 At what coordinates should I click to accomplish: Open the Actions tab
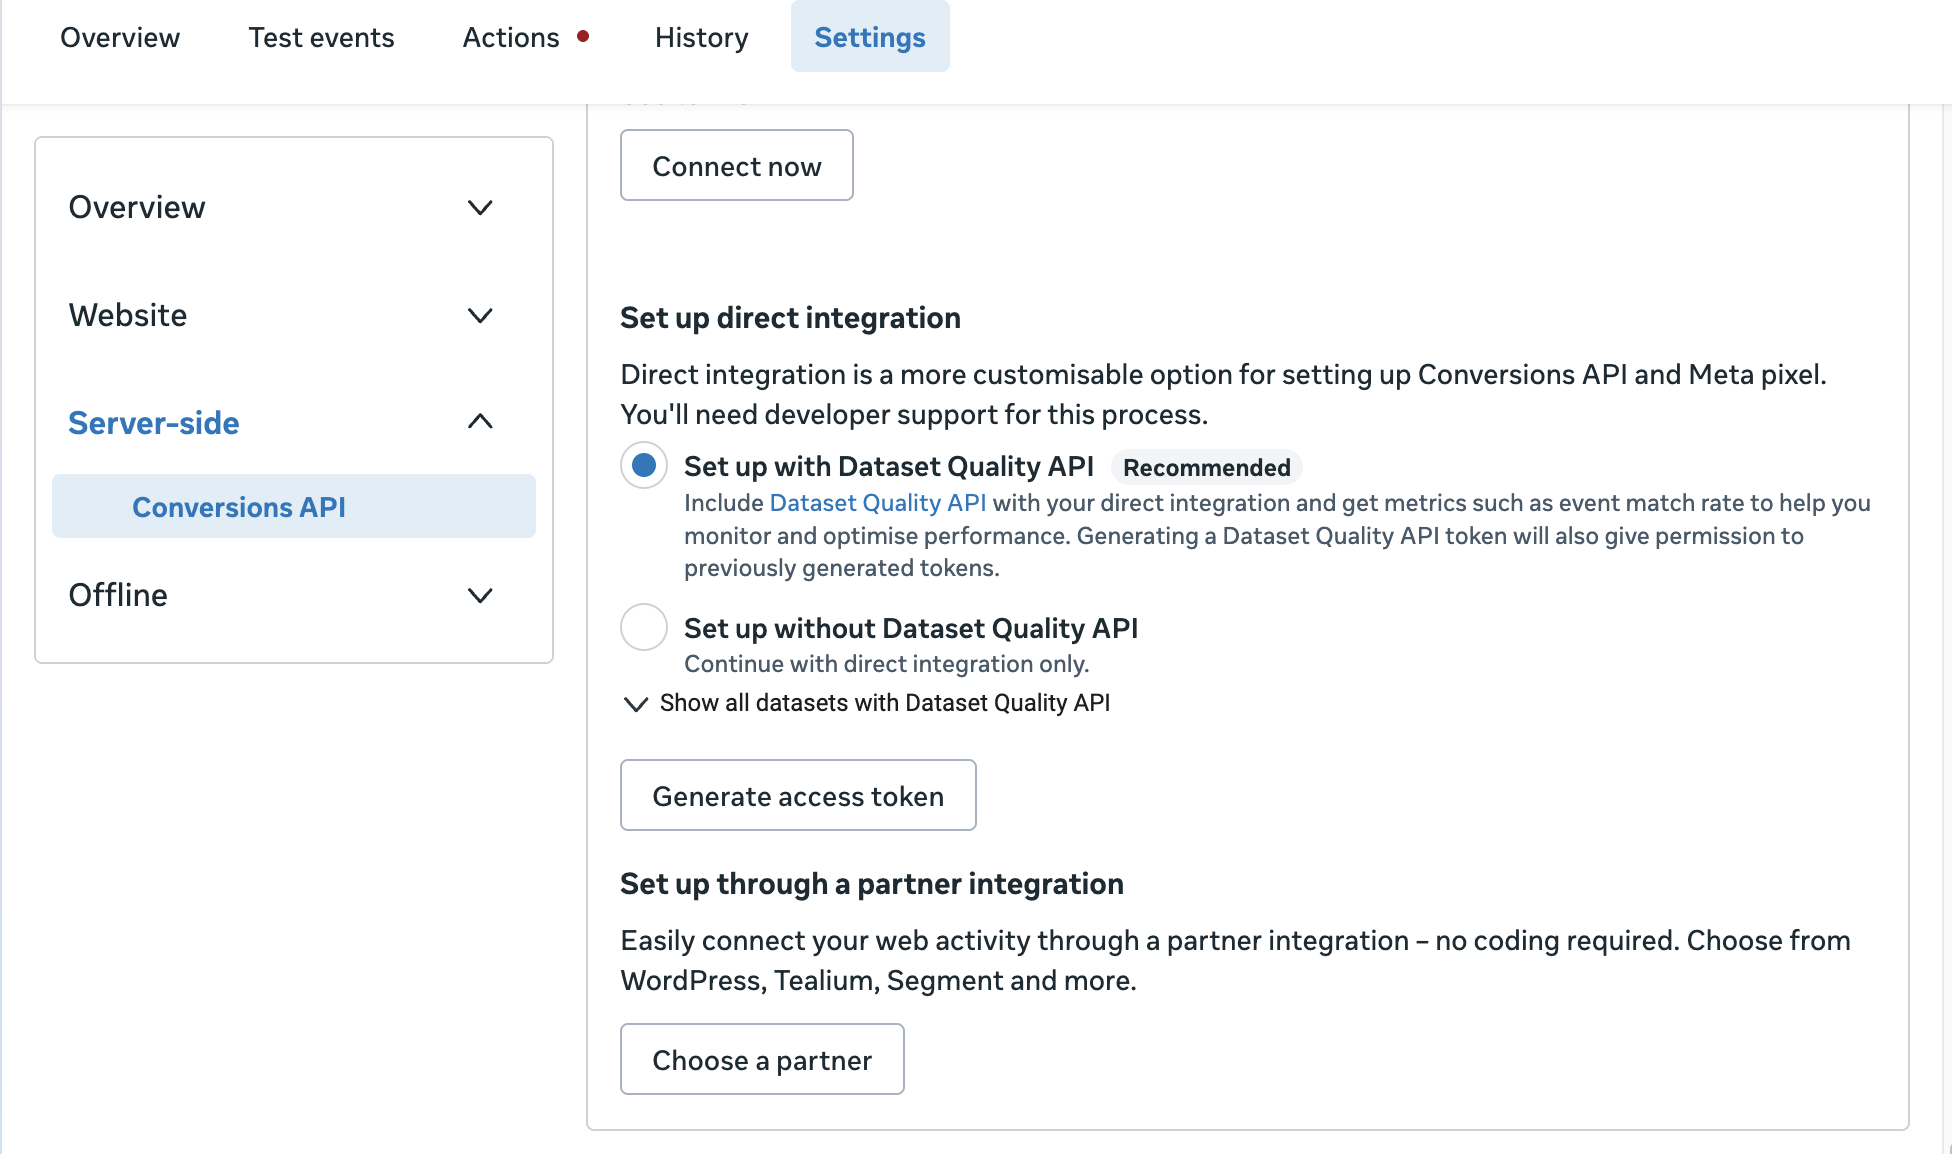[511, 37]
